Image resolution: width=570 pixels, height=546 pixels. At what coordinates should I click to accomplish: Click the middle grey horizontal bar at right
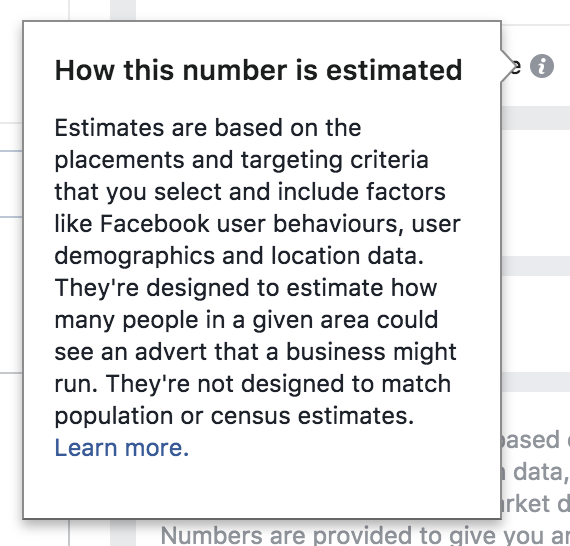point(536,266)
